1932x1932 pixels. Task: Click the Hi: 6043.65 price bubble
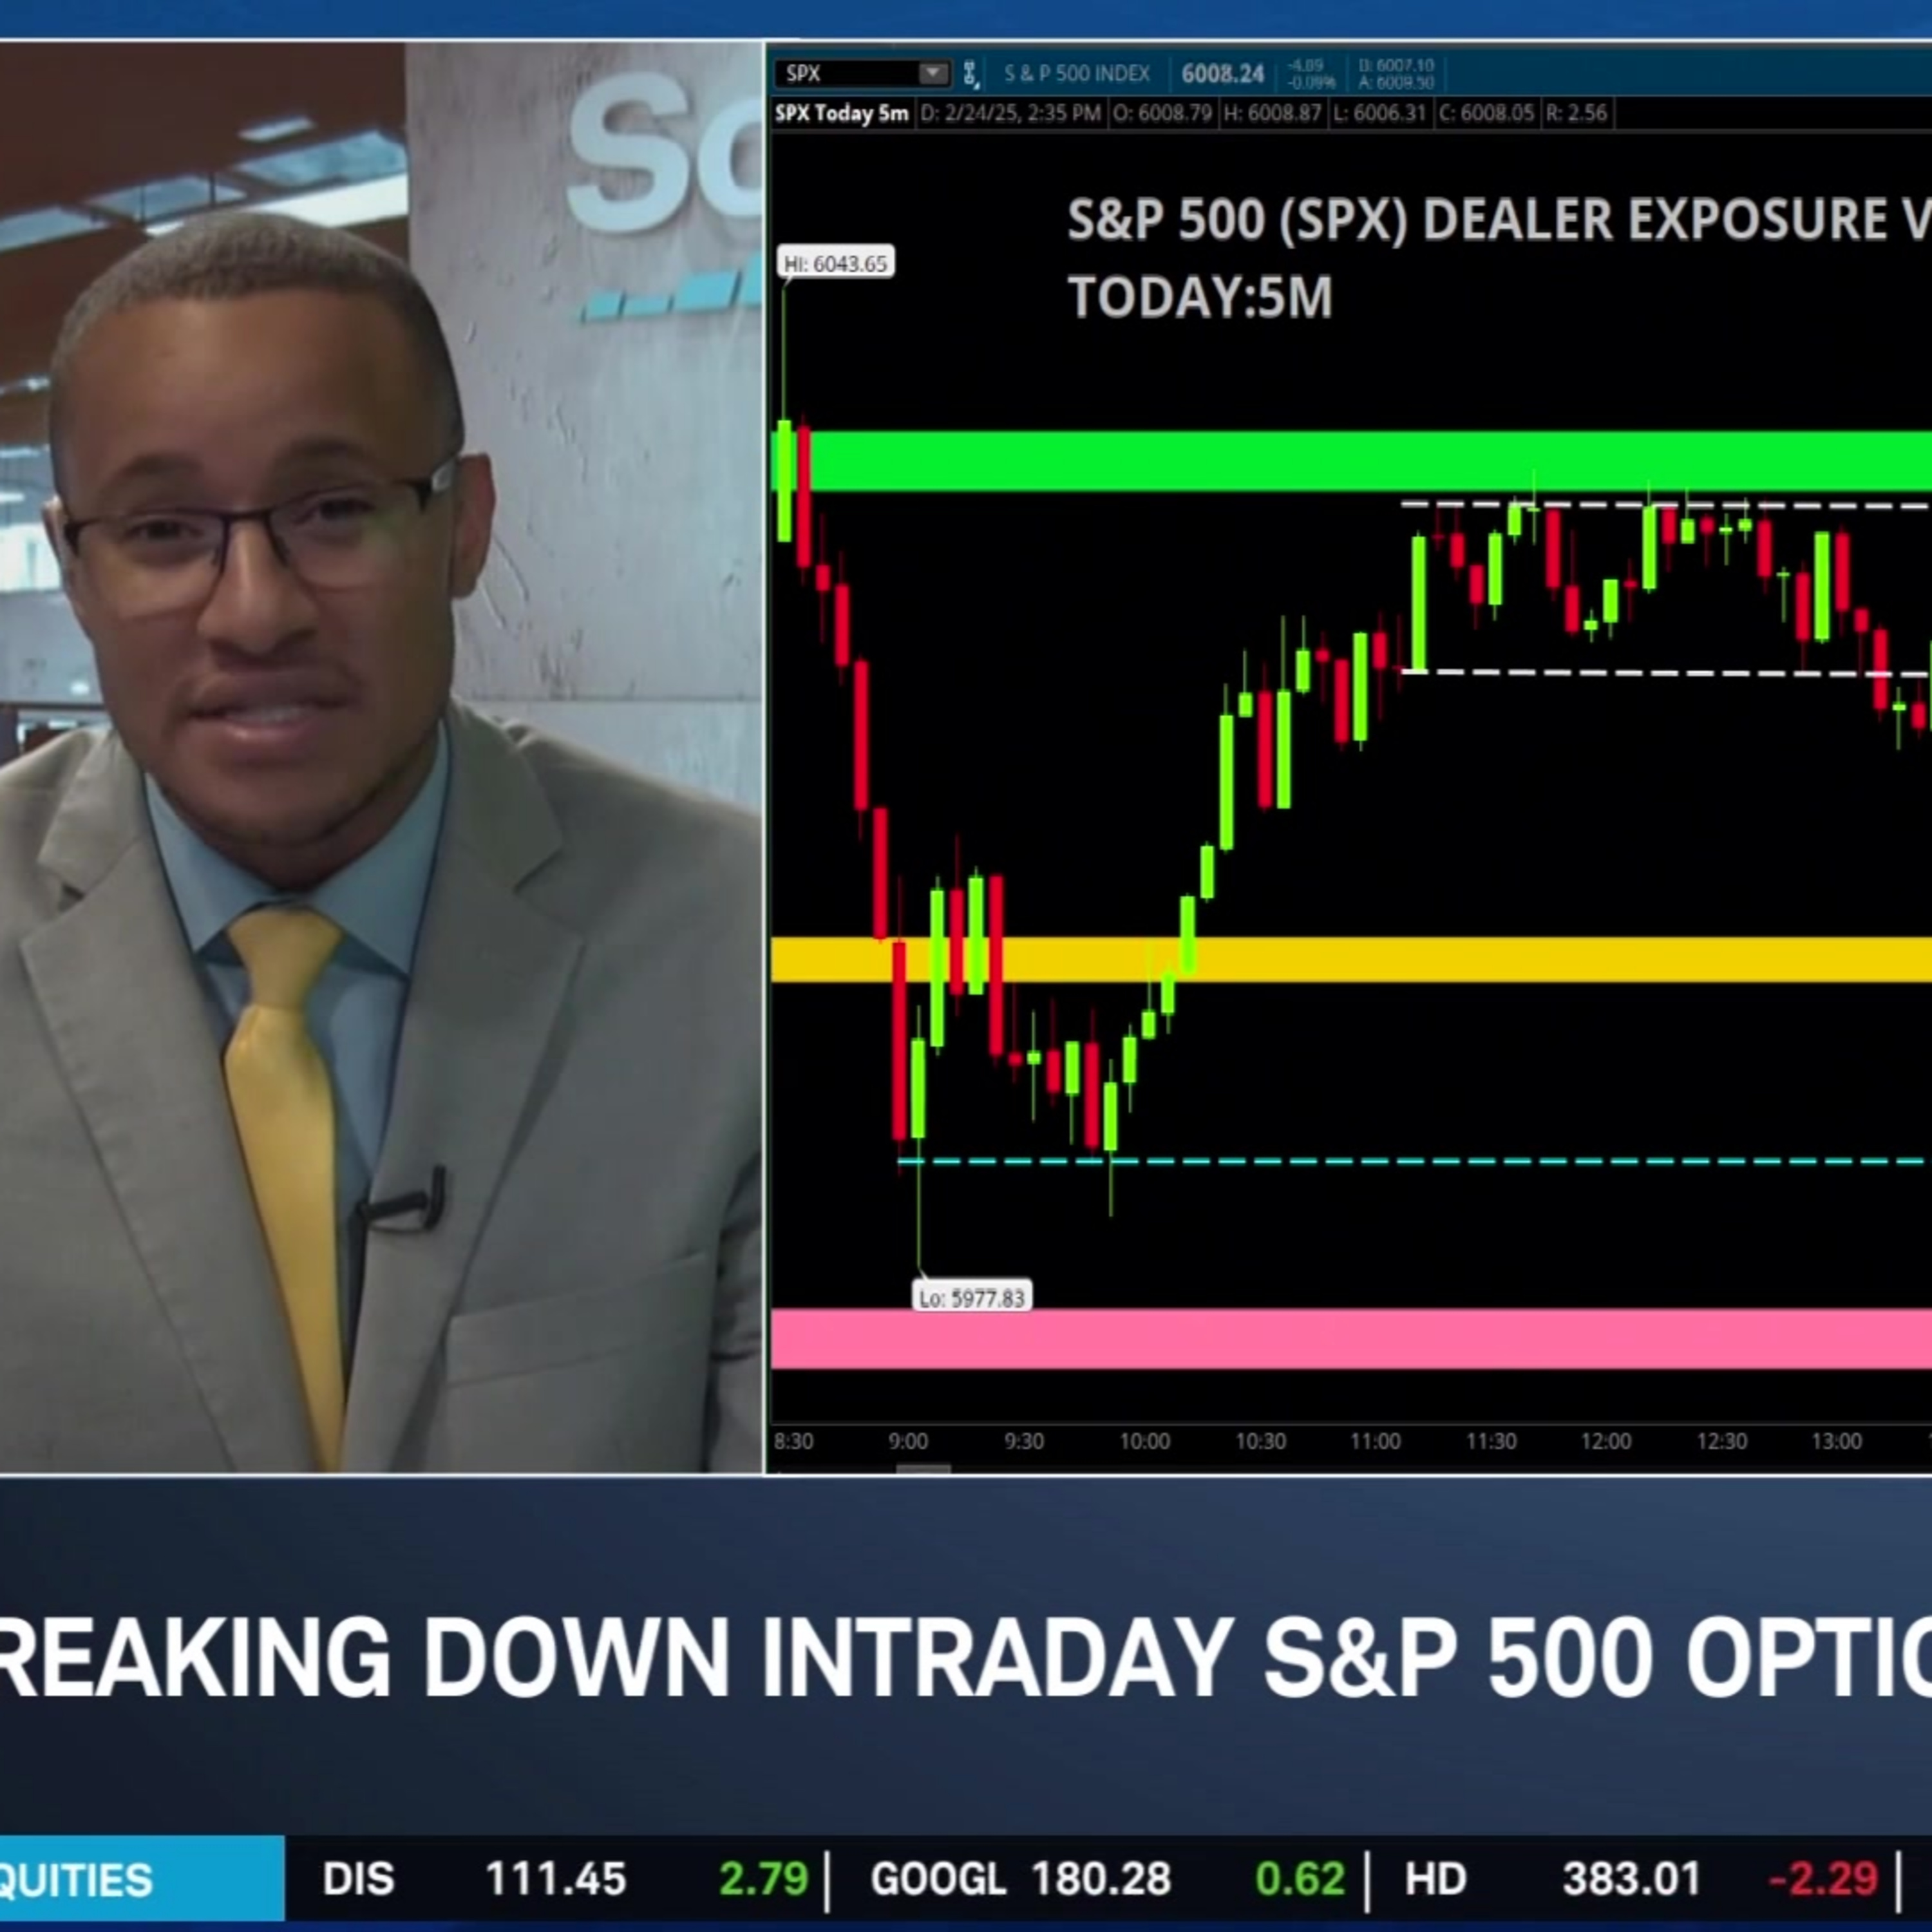[835, 264]
